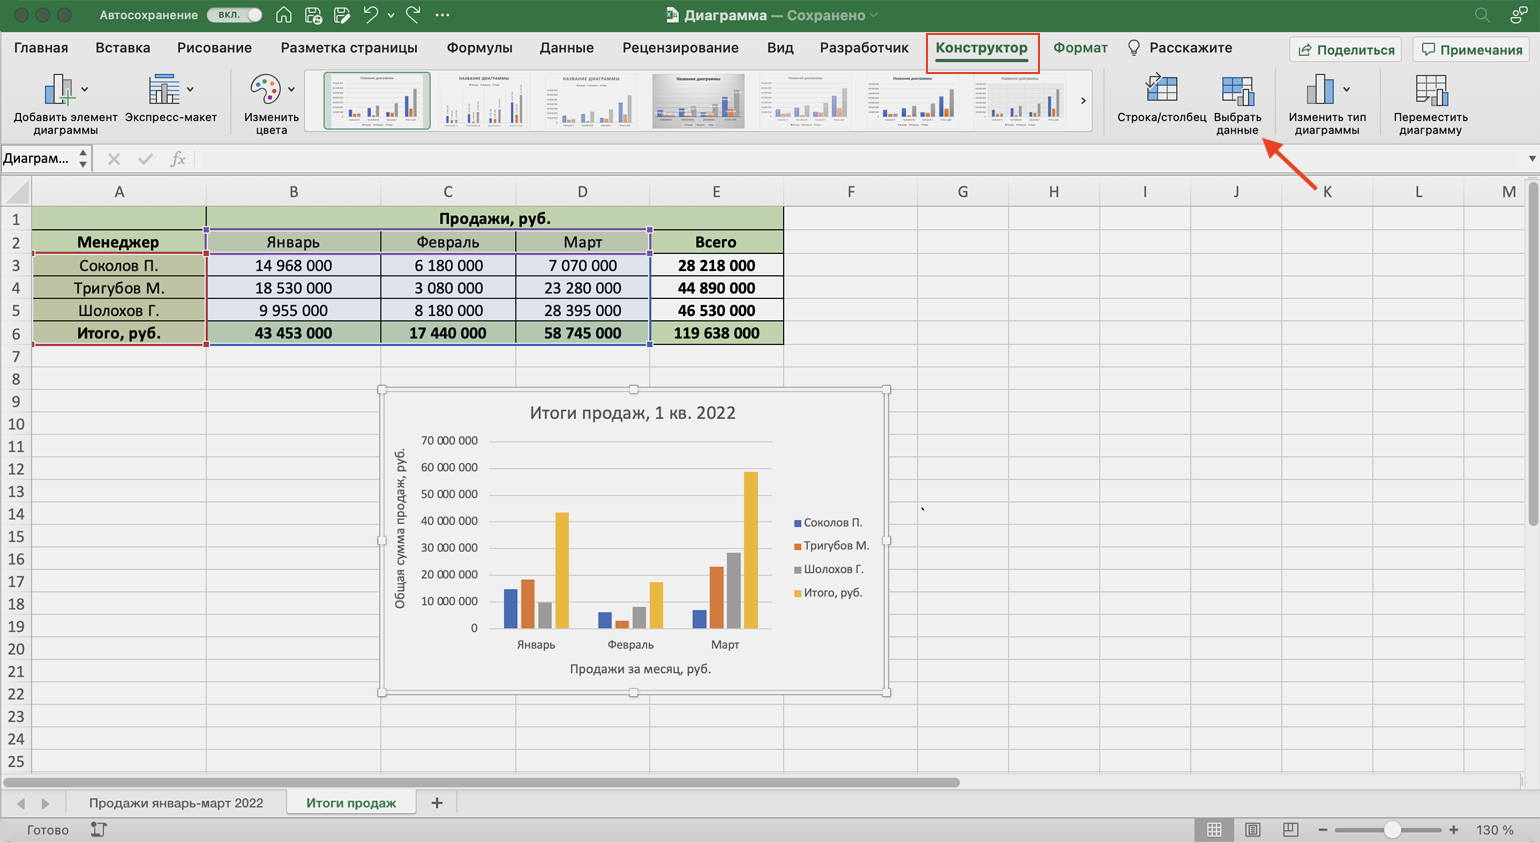Click the zoom slider handle in status bar
Viewport: 1540px width, 842px height.
[1391, 830]
